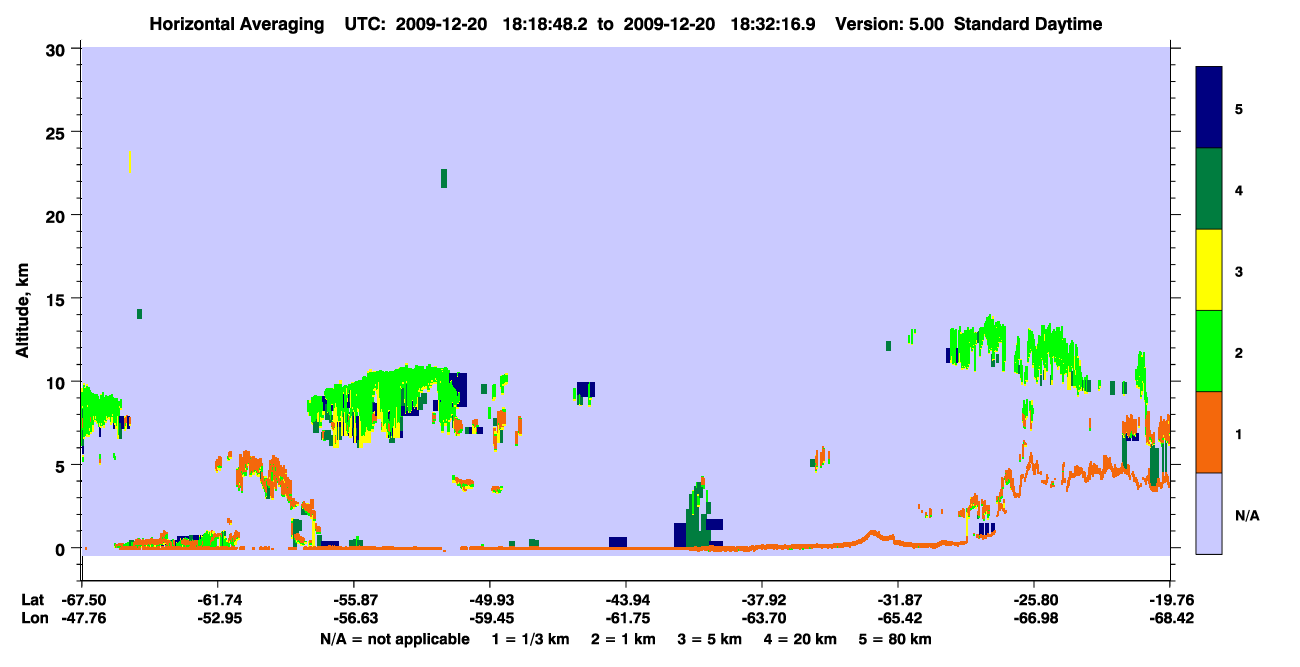This screenshot has height=667, width=1300.
Task: Click latitude value -55.87
Action: (x=354, y=600)
